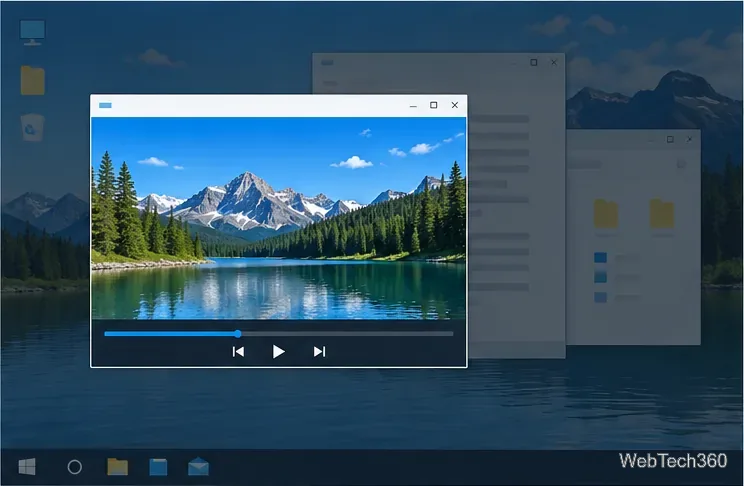744x486 pixels.
Task: Open the This PC desktop icon
Action: [32, 32]
